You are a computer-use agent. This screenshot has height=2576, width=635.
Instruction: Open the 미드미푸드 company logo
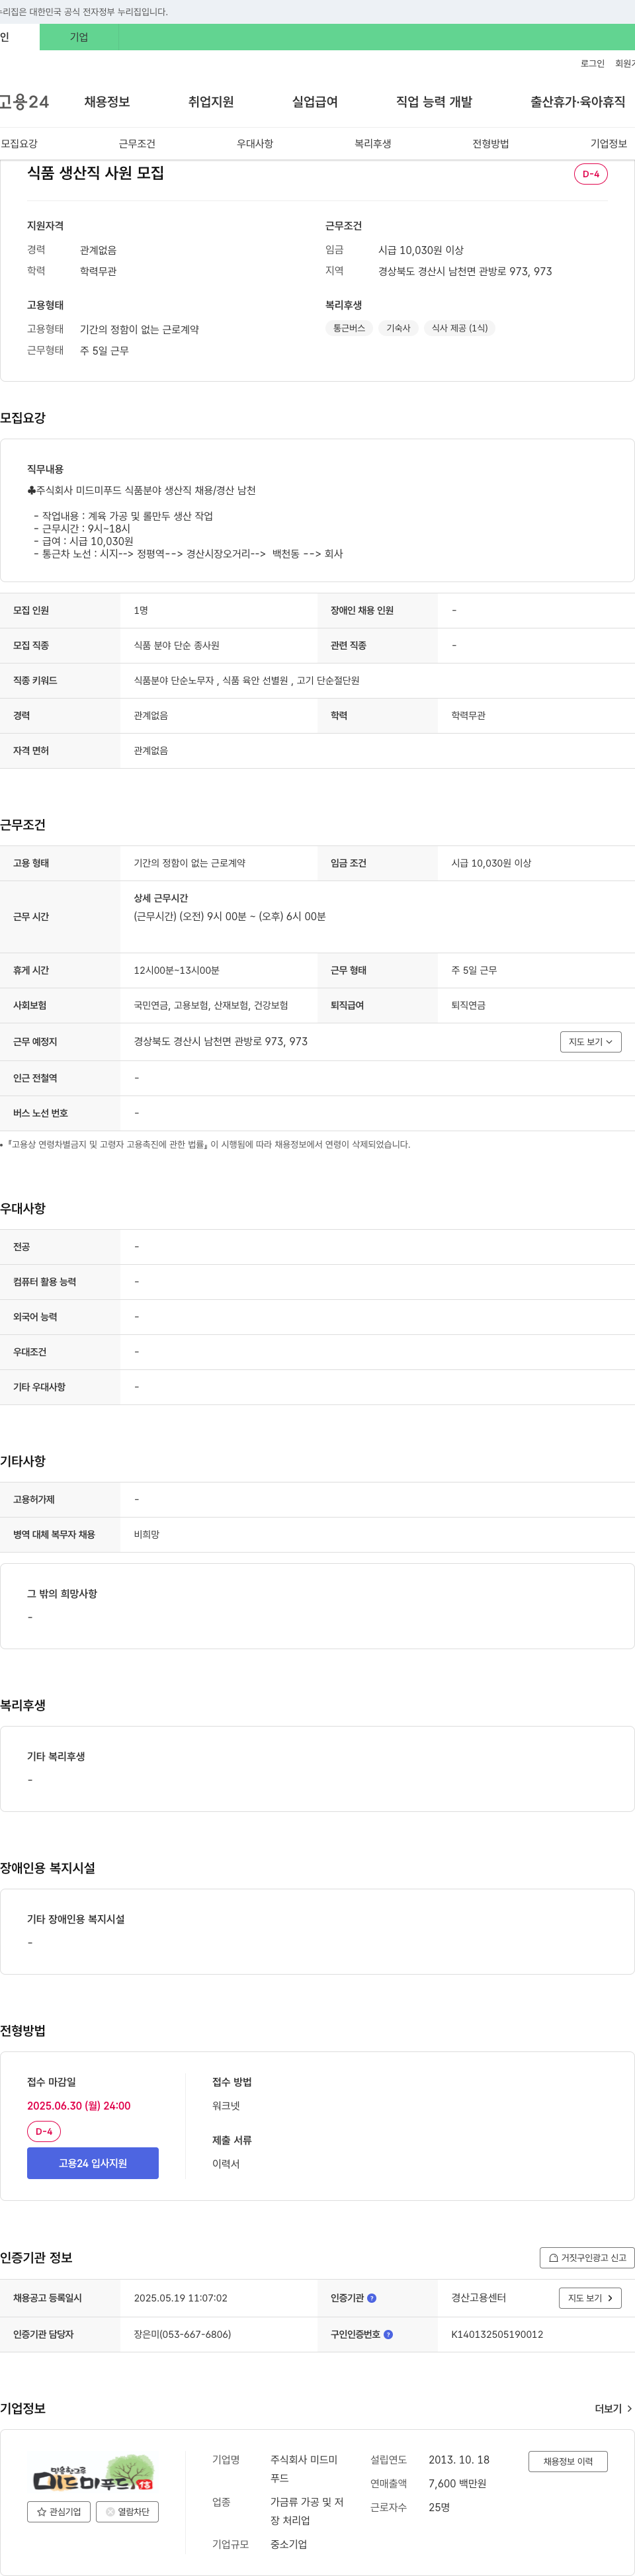(x=93, y=2472)
